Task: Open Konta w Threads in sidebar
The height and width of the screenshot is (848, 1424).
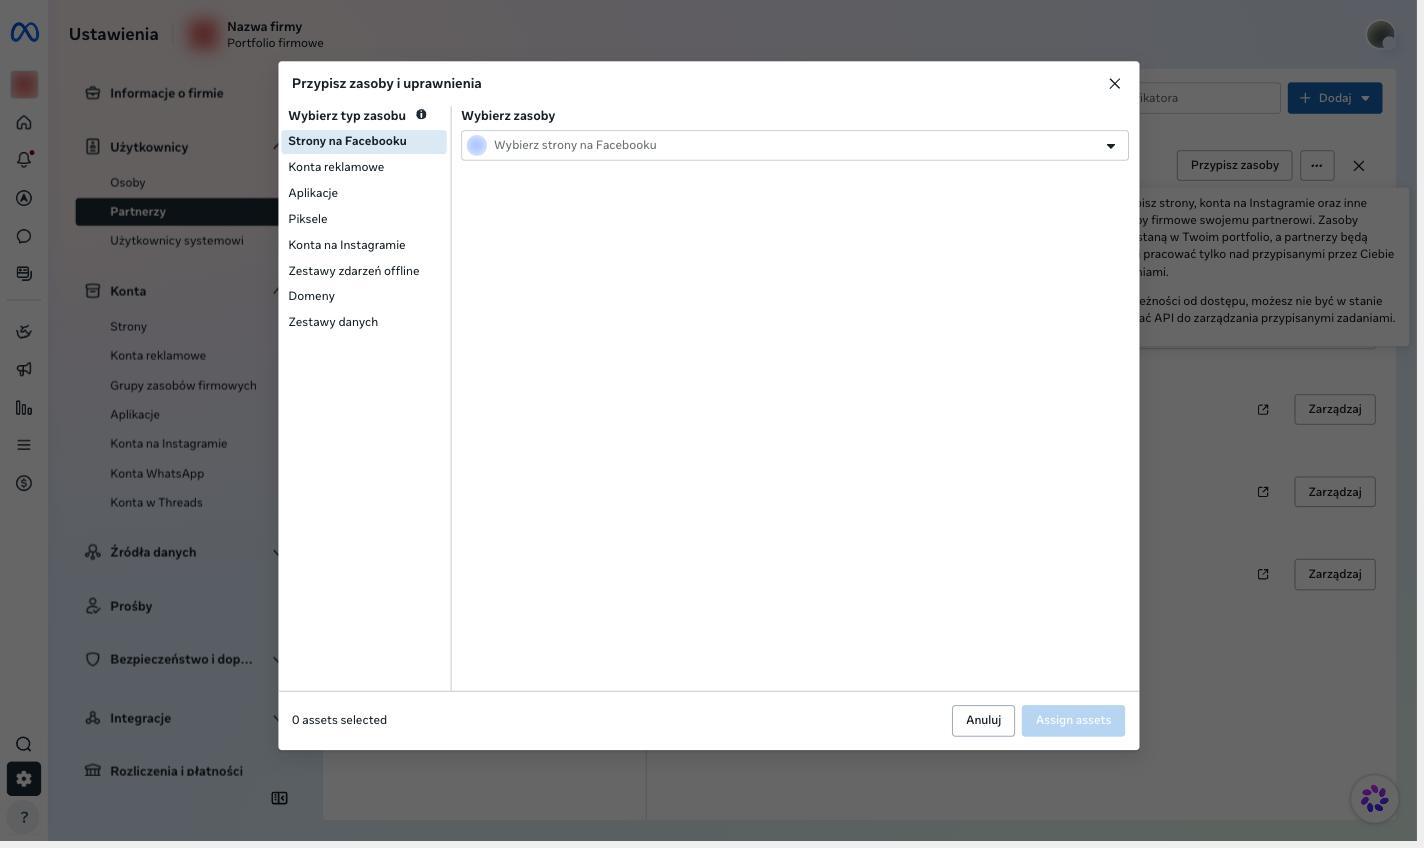Action: pyautogui.click(x=156, y=503)
